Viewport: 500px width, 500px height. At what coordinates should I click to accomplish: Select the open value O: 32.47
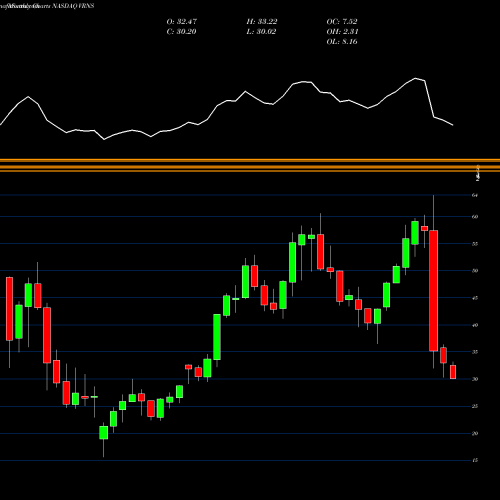[182, 22]
